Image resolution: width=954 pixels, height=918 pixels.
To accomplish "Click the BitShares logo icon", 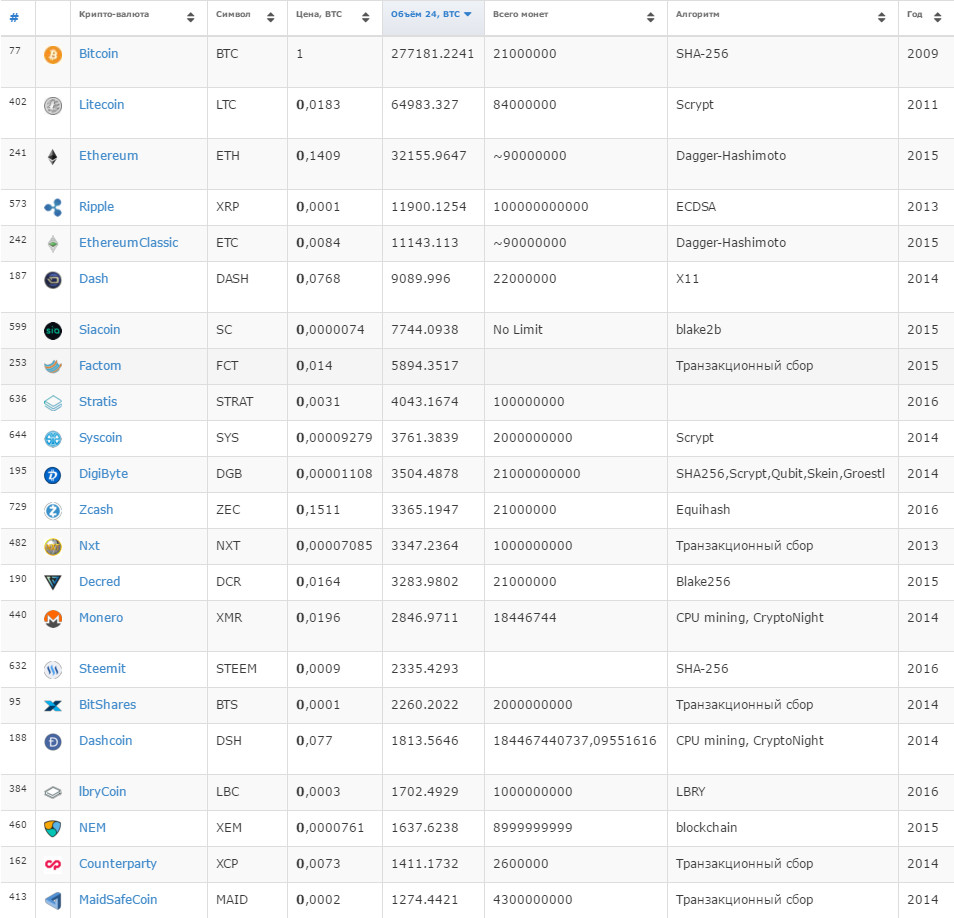I will pyautogui.click(x=53, y=706).
